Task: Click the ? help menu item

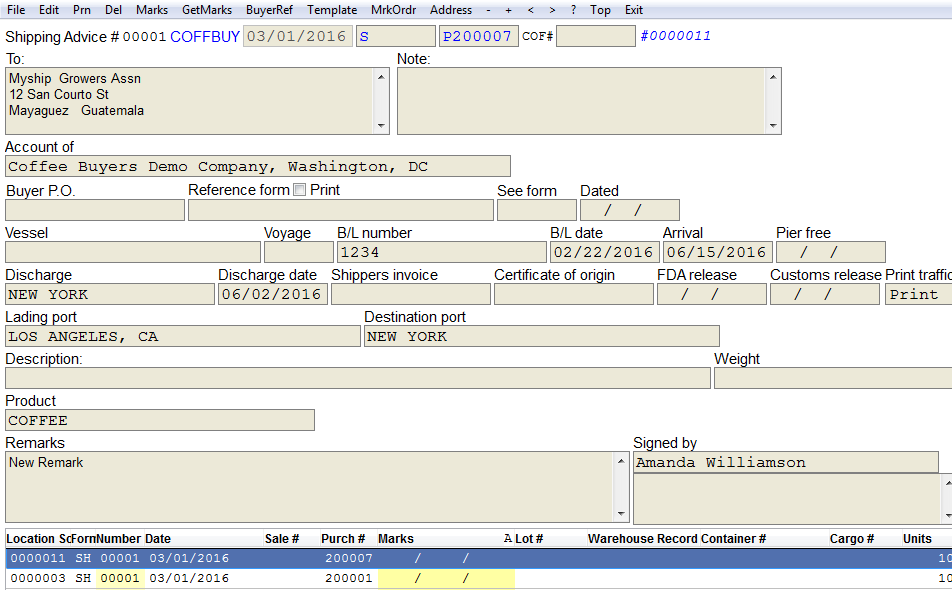Action: click(x=573, y=10)
